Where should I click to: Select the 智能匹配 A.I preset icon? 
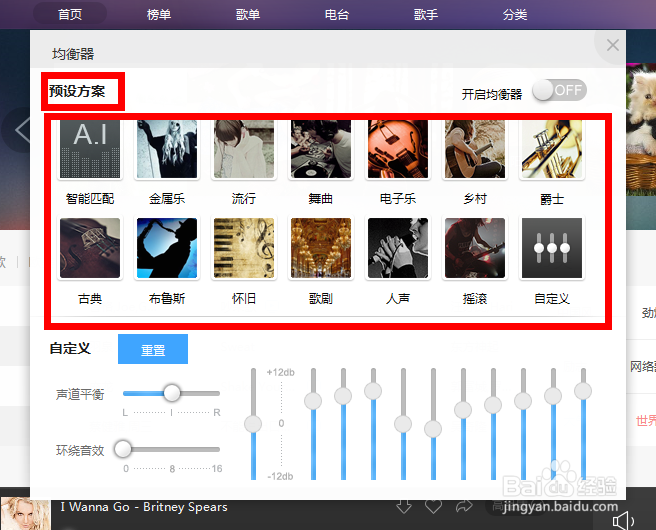pos(90,149)
